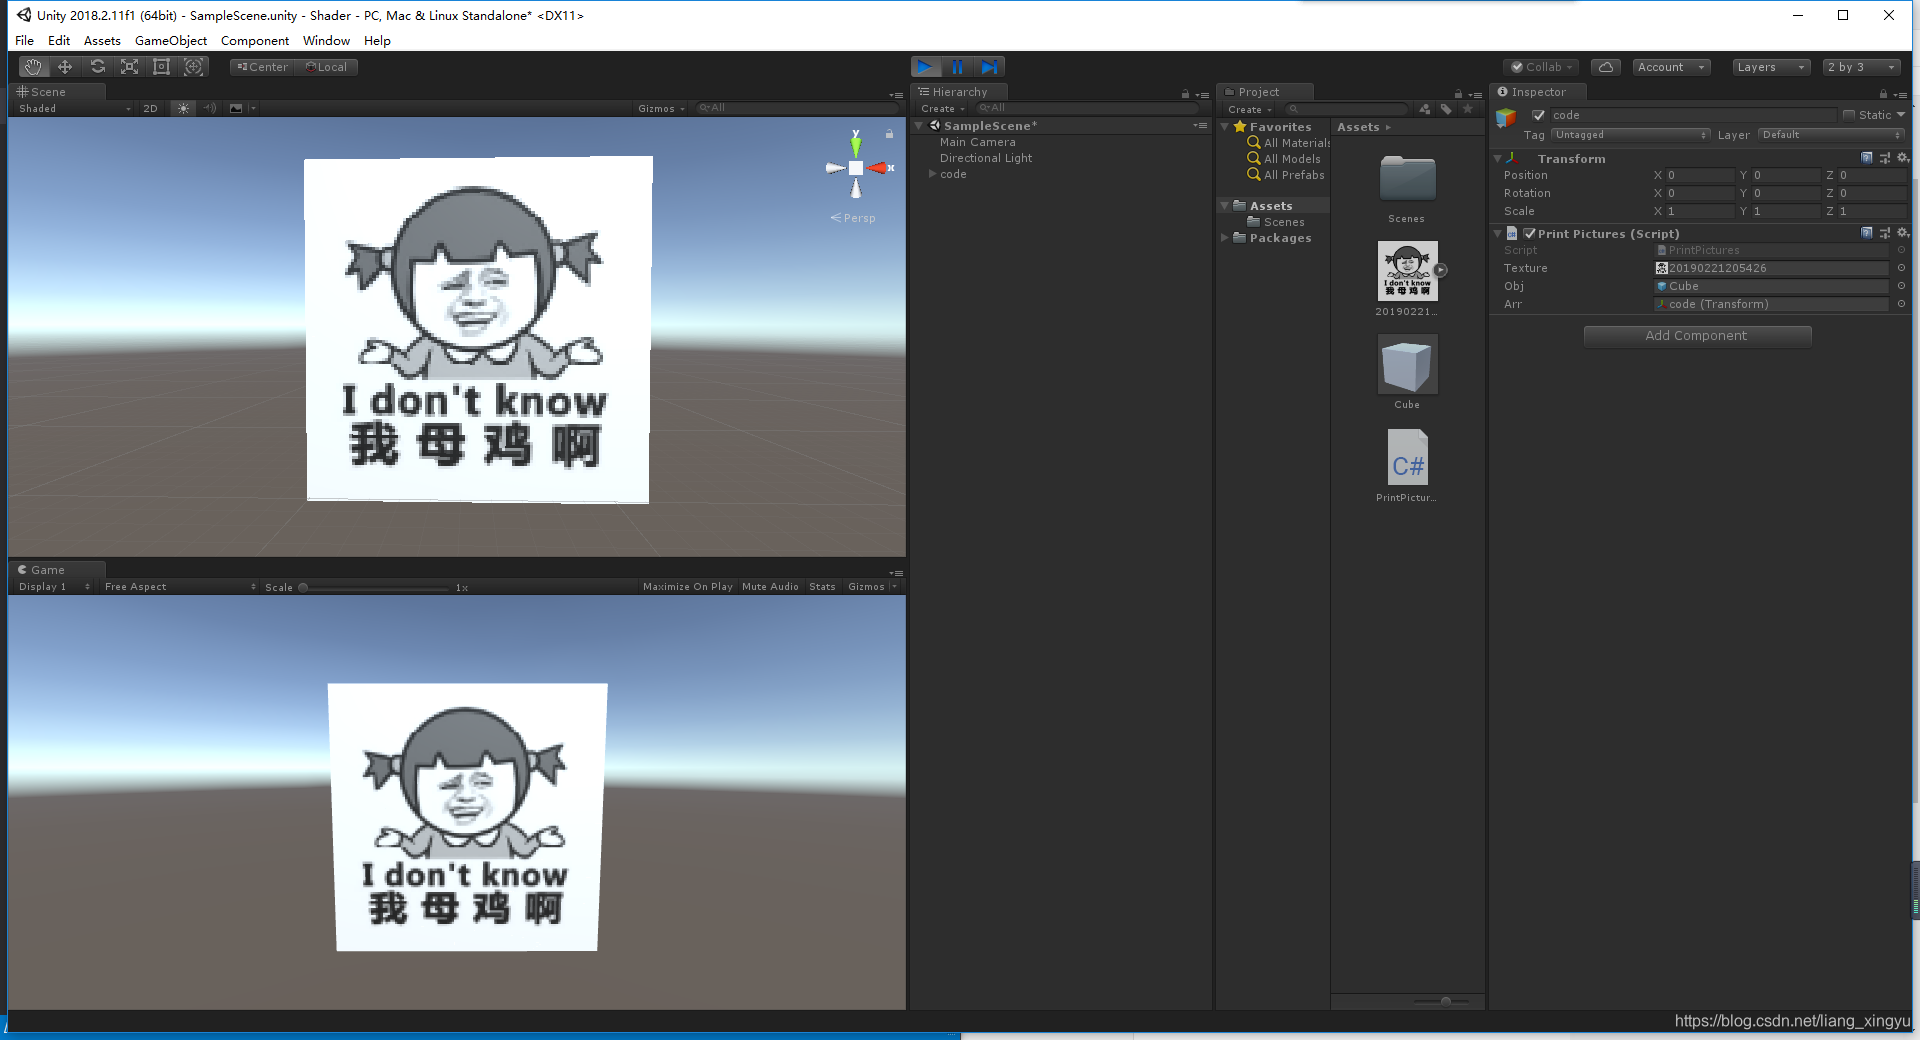Toggle scene effects image icon
This screenshot has width=1920, height=1040.
pyautogui.click(x=236, y=108)
